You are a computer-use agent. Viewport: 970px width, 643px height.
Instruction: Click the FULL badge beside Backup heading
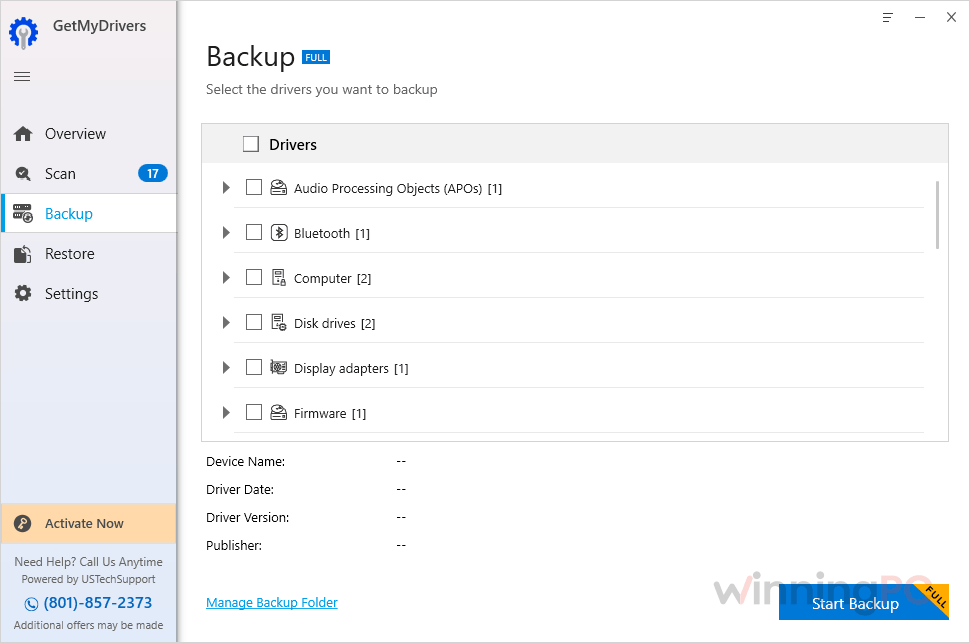click(x=316, y=58)
